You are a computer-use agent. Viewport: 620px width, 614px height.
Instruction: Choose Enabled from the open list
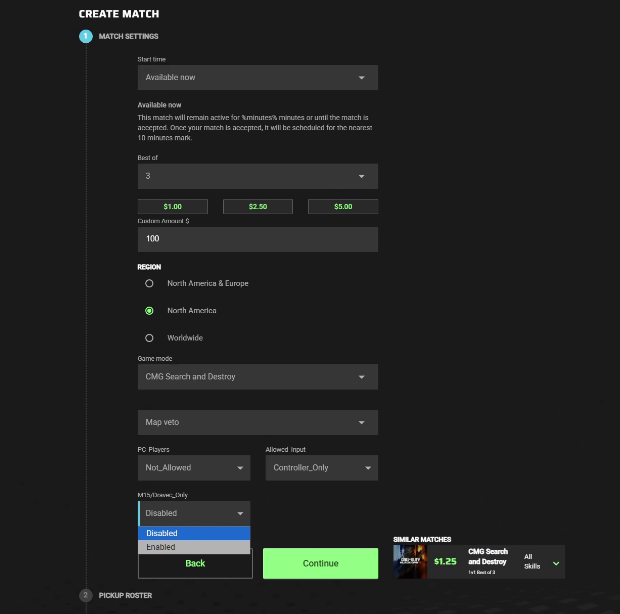coord(194,547)
